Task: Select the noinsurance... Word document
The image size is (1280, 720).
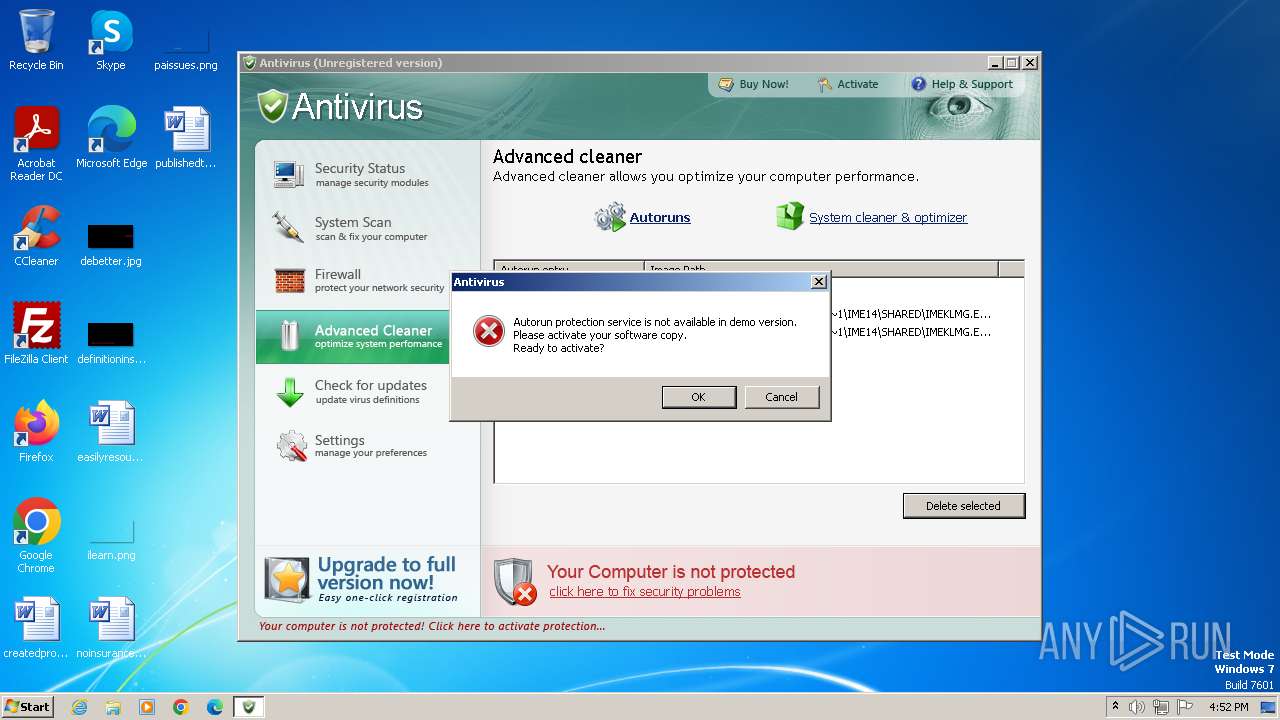Action: [111, 628]
